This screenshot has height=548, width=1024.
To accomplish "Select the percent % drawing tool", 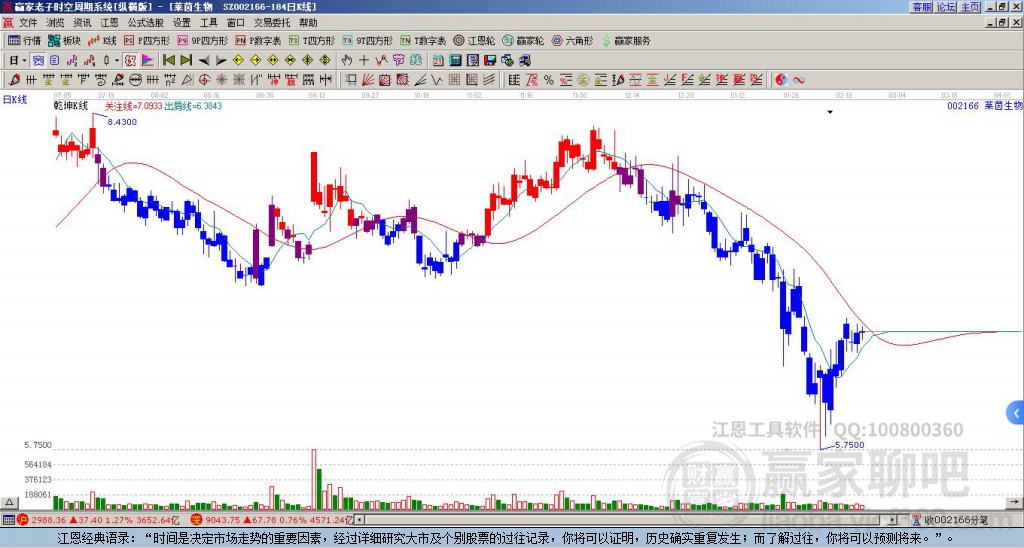I will click(x=549, y=80).
